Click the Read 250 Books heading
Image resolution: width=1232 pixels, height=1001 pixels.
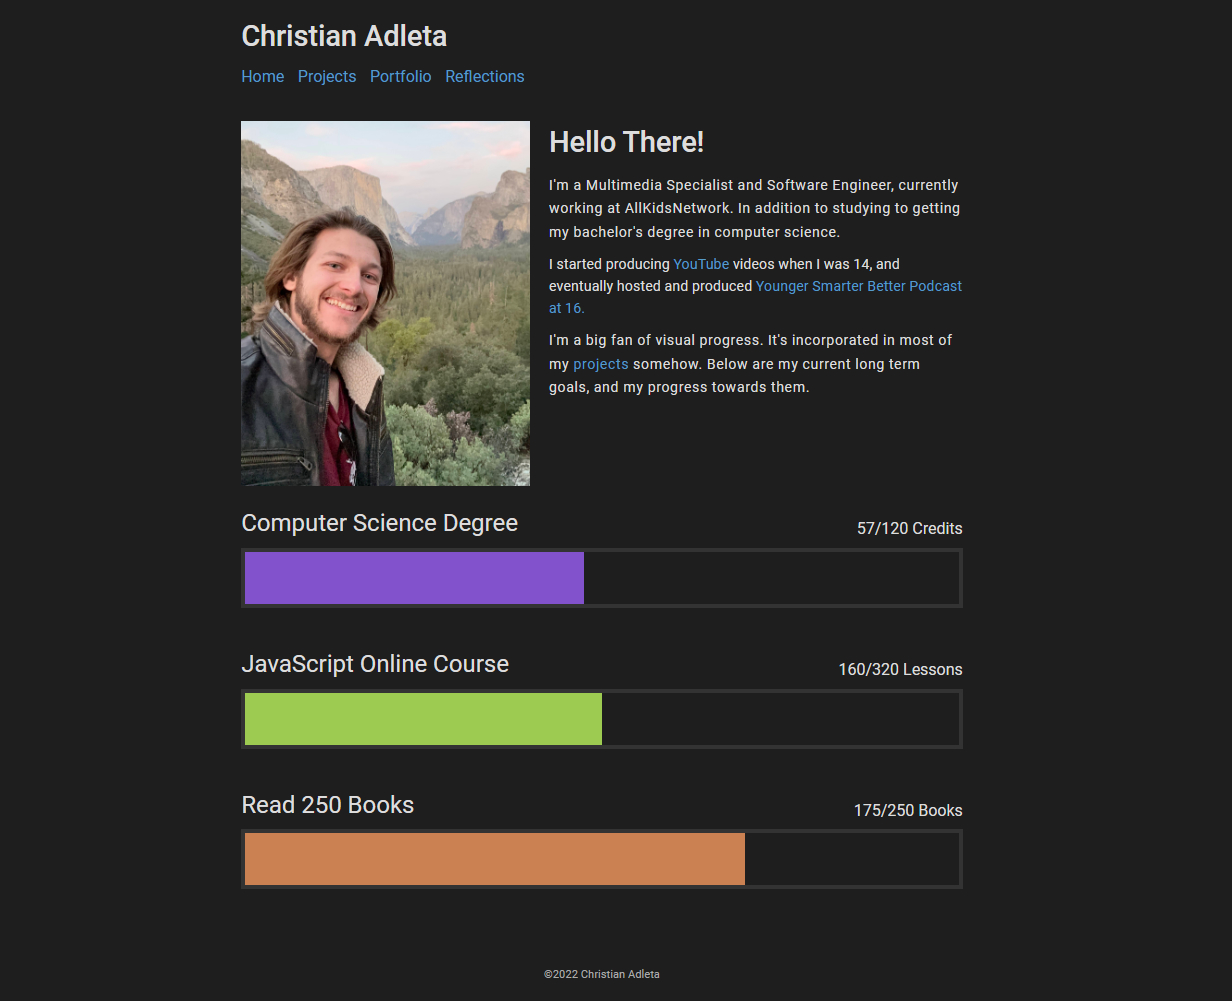pyautogui.click(x=327, y=805)
